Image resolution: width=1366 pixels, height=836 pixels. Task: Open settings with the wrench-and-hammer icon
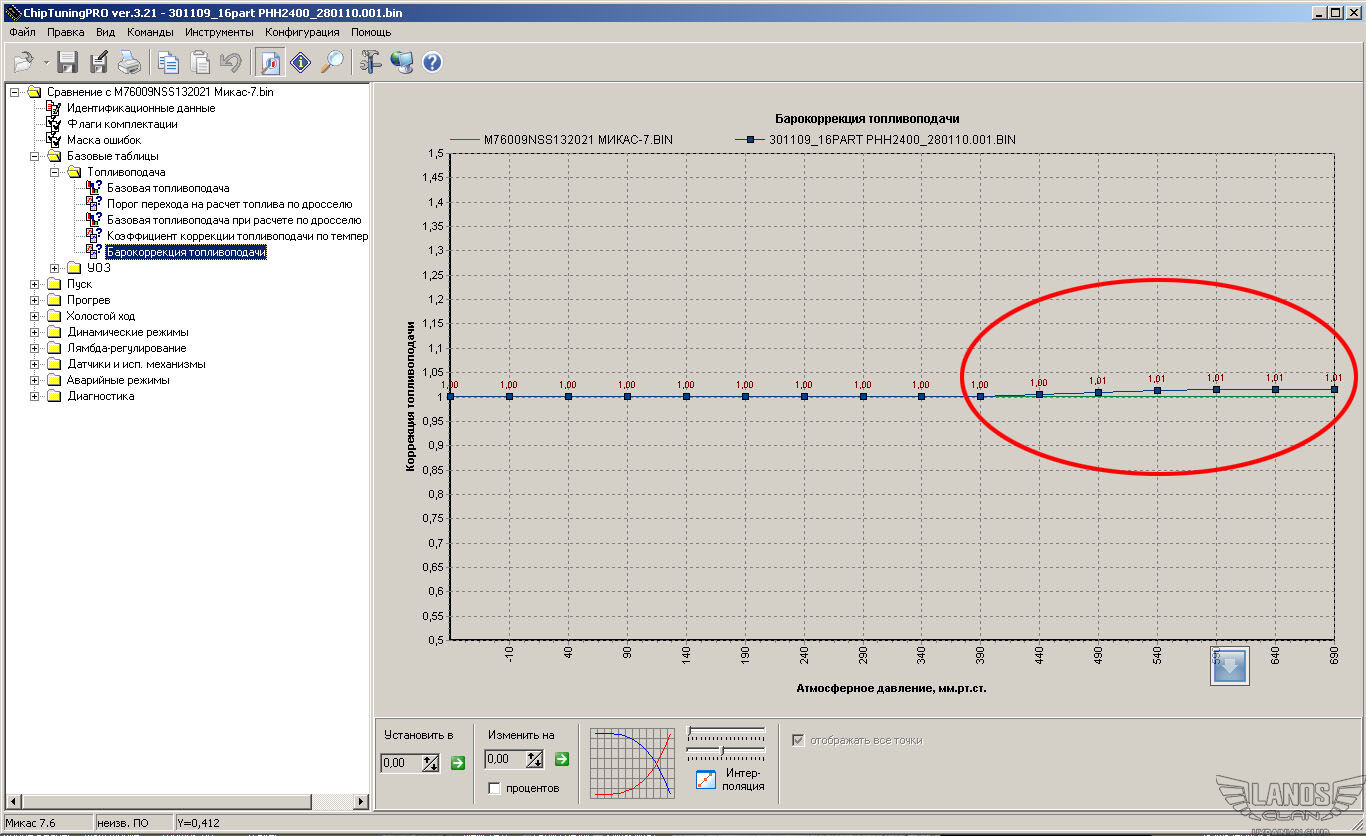(x=371, y=63)
